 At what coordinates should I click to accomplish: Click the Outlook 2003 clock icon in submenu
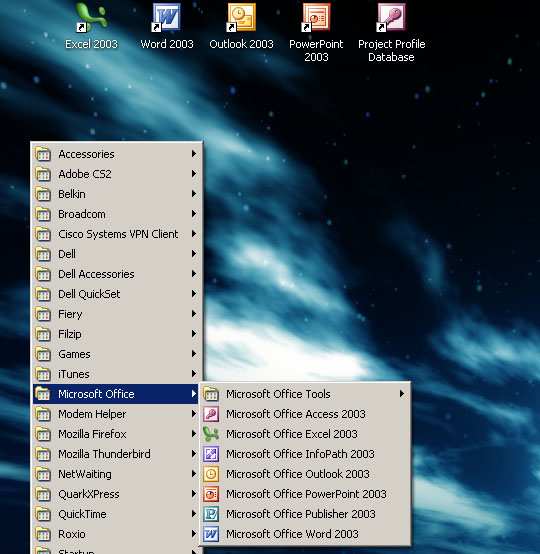click(x=211, y=474)
